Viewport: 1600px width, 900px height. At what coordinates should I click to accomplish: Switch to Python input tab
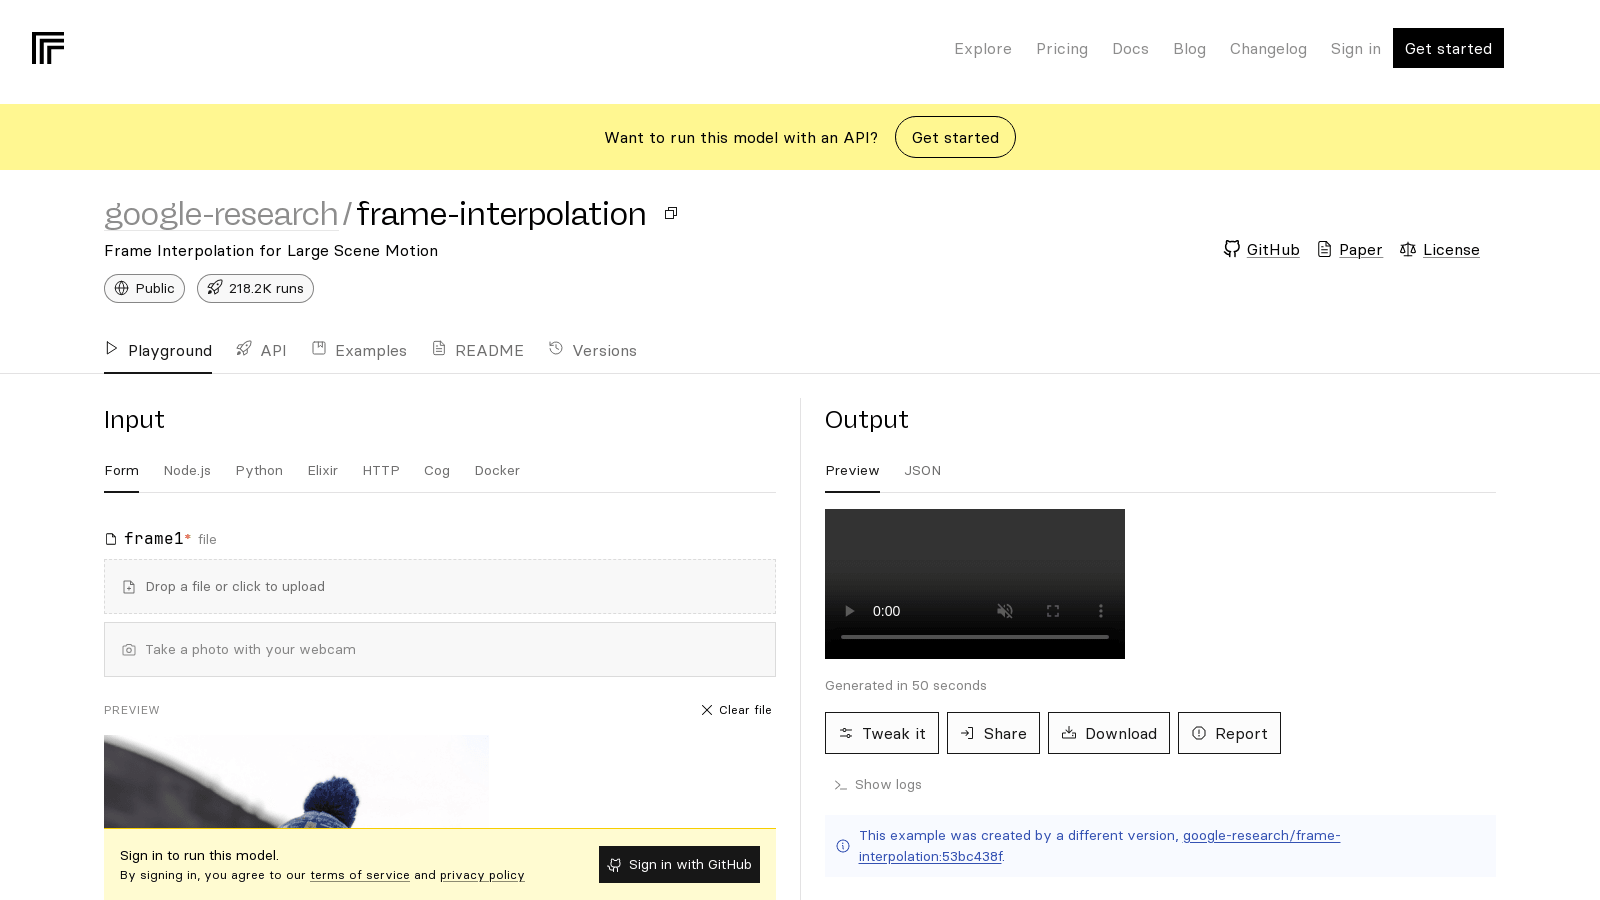[x=259, y=471]
